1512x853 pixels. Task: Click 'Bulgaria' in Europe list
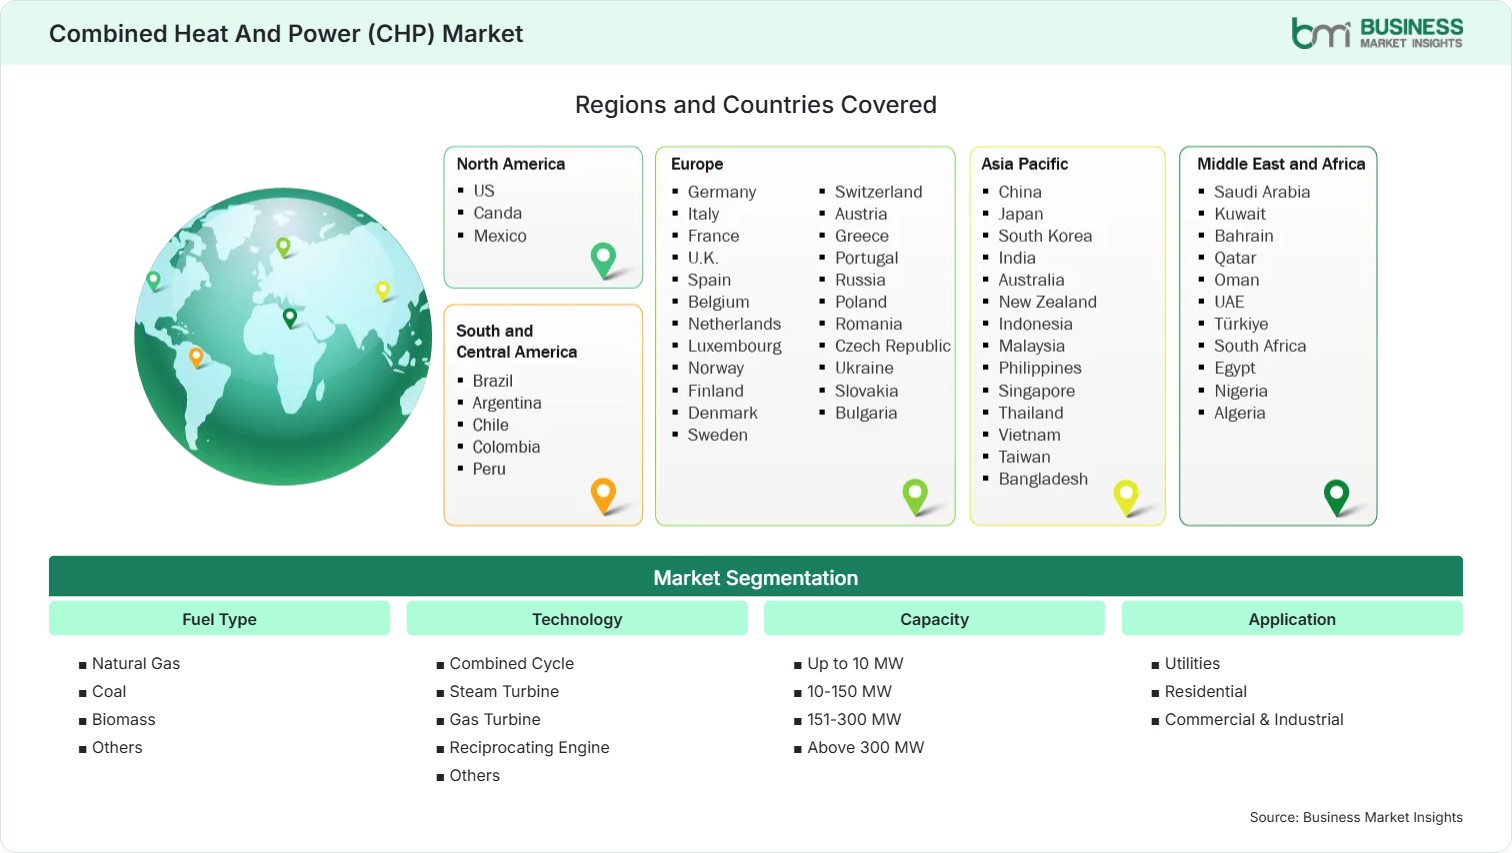pyautogui.click(x=866, y=413)
